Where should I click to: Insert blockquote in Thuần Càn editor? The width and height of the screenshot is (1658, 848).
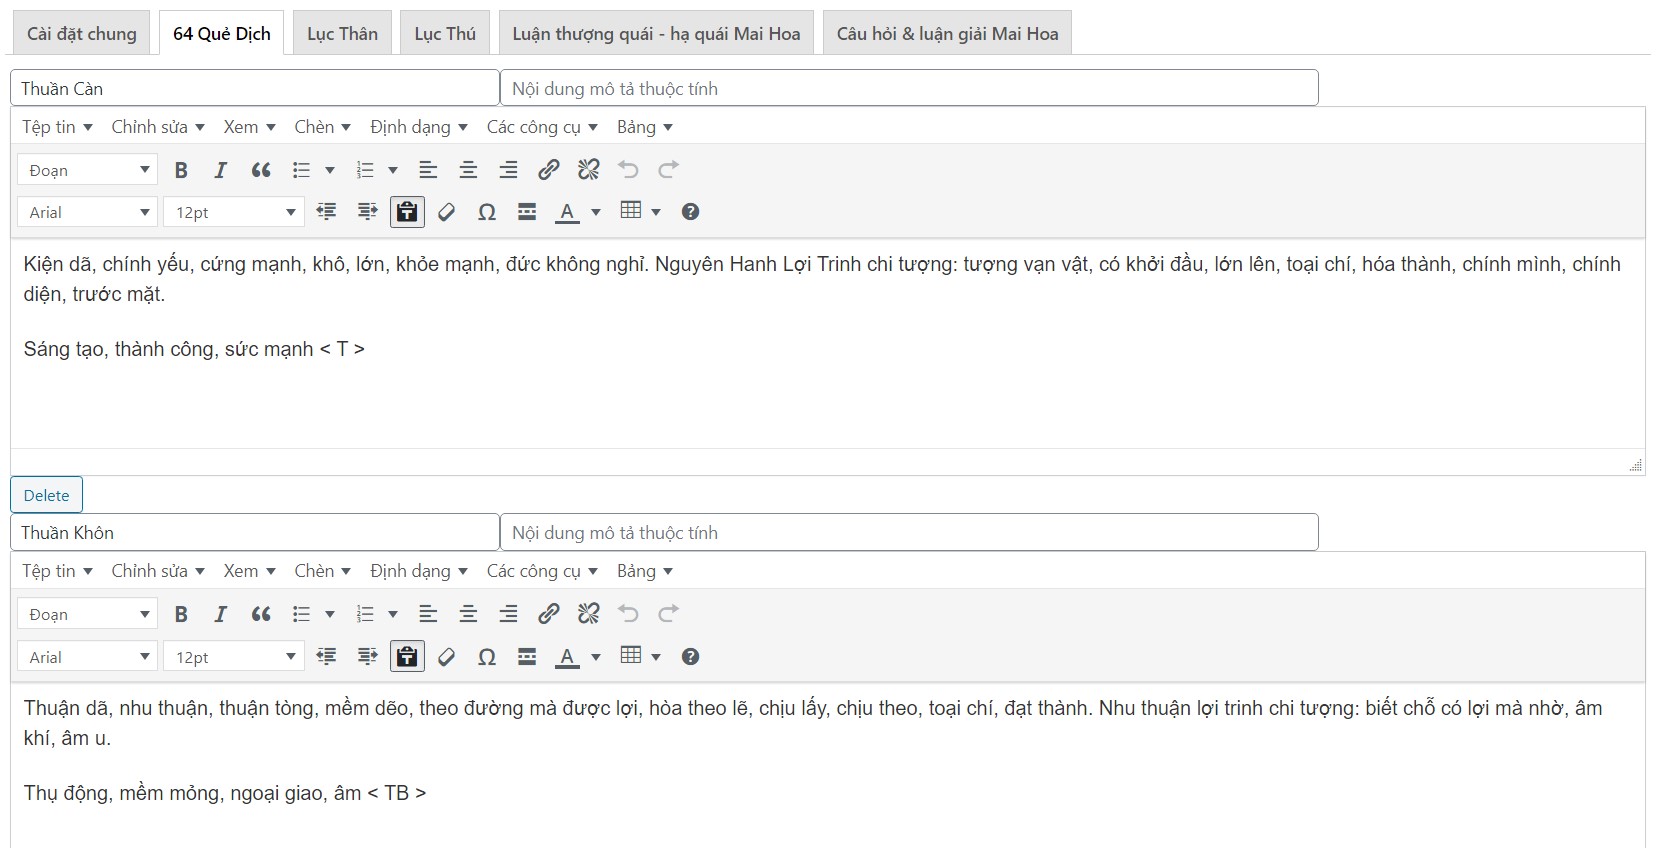(261, 170)
